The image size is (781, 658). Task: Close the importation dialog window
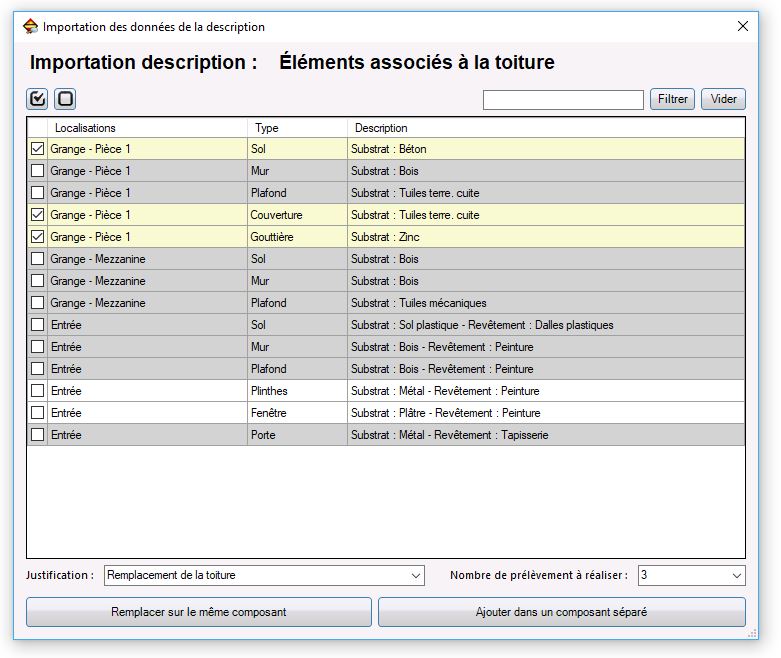pos(743,26)
